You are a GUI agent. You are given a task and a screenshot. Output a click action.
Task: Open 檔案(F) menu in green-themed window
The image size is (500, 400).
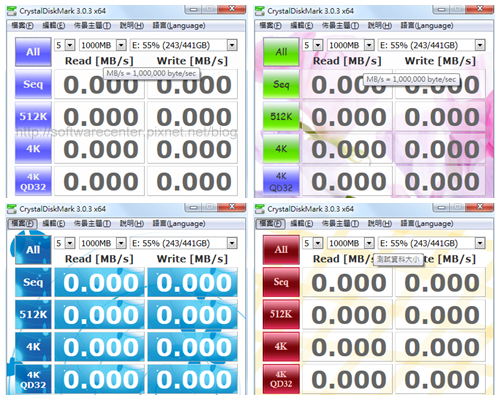(271, 26)
